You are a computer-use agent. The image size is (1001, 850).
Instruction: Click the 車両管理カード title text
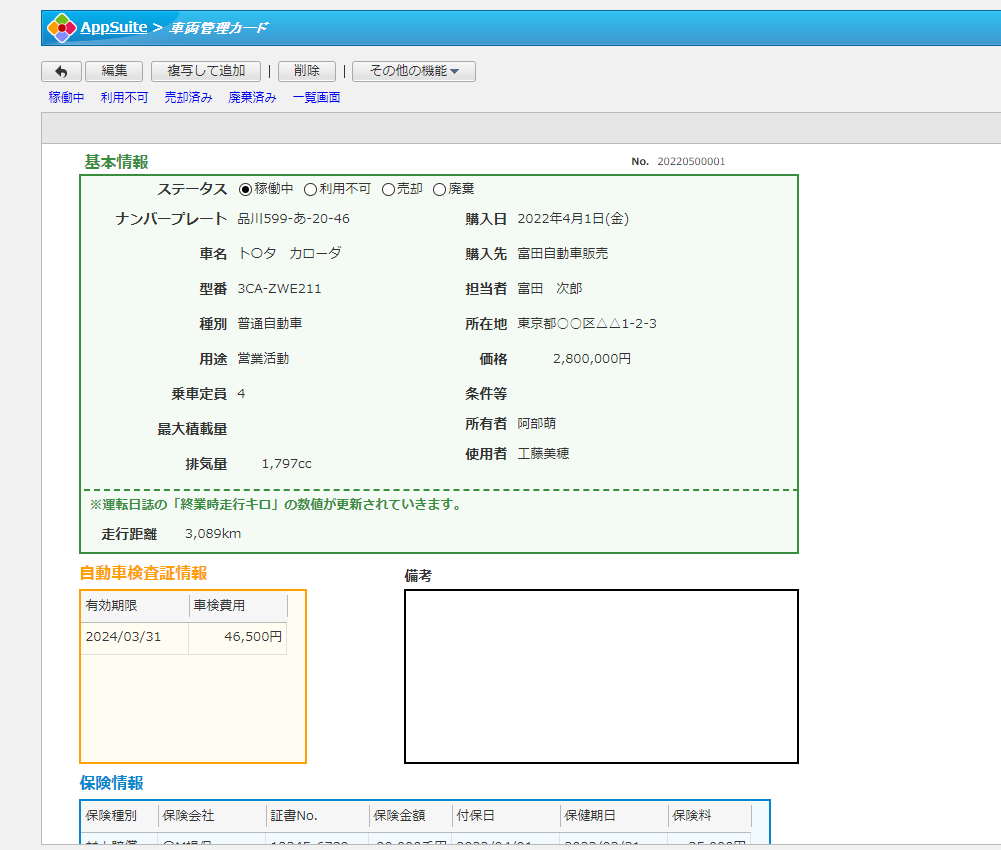click(218, 28)
